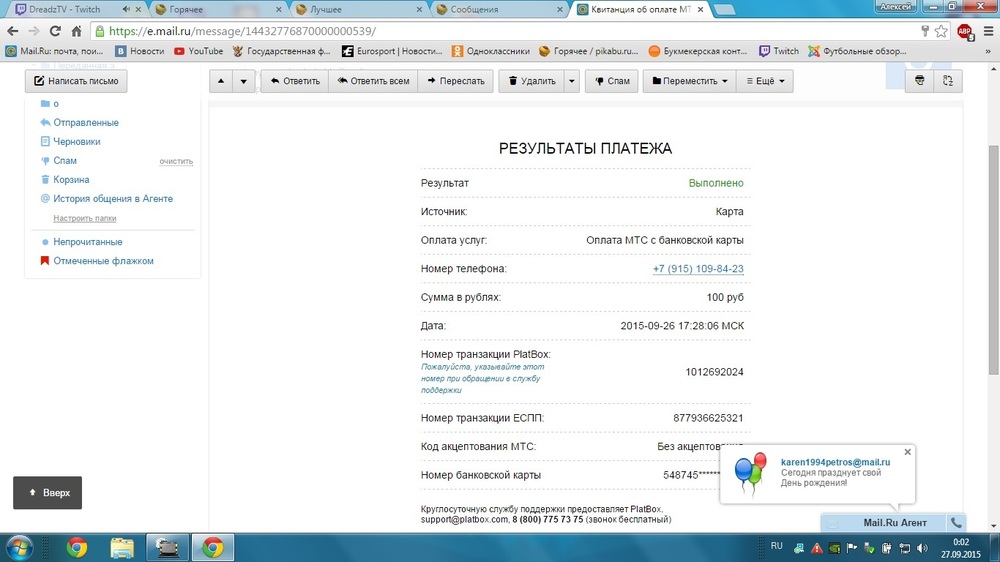The image size is (1000, 562).
Task: Close the birthday notification popup
Action: pos(908,452)
